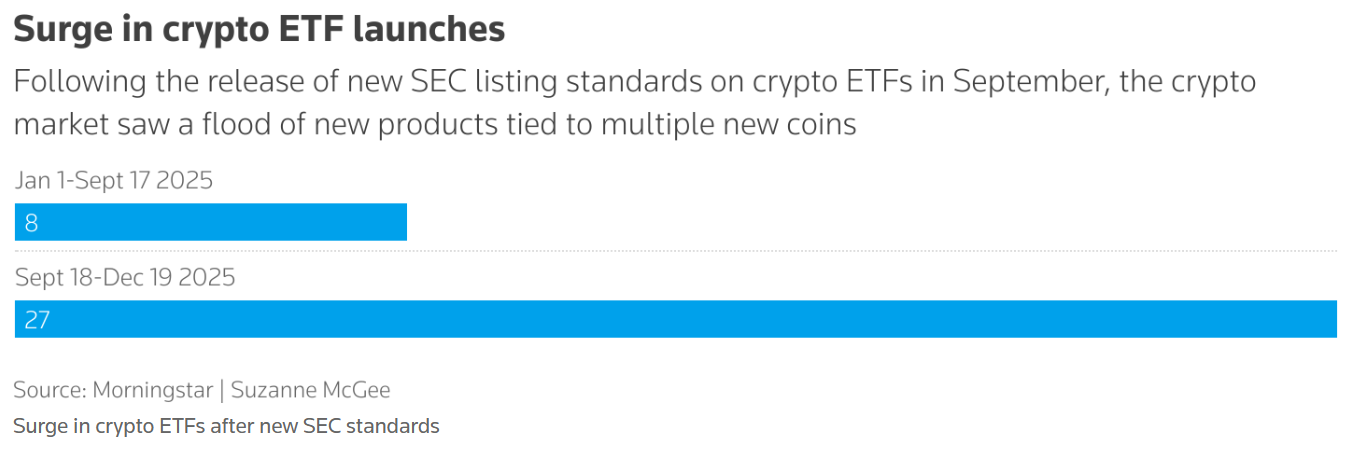1358x453 pixels.
Task: Click the "Jan 1-Sept 17 2025" label
Action: click(114, 181)
